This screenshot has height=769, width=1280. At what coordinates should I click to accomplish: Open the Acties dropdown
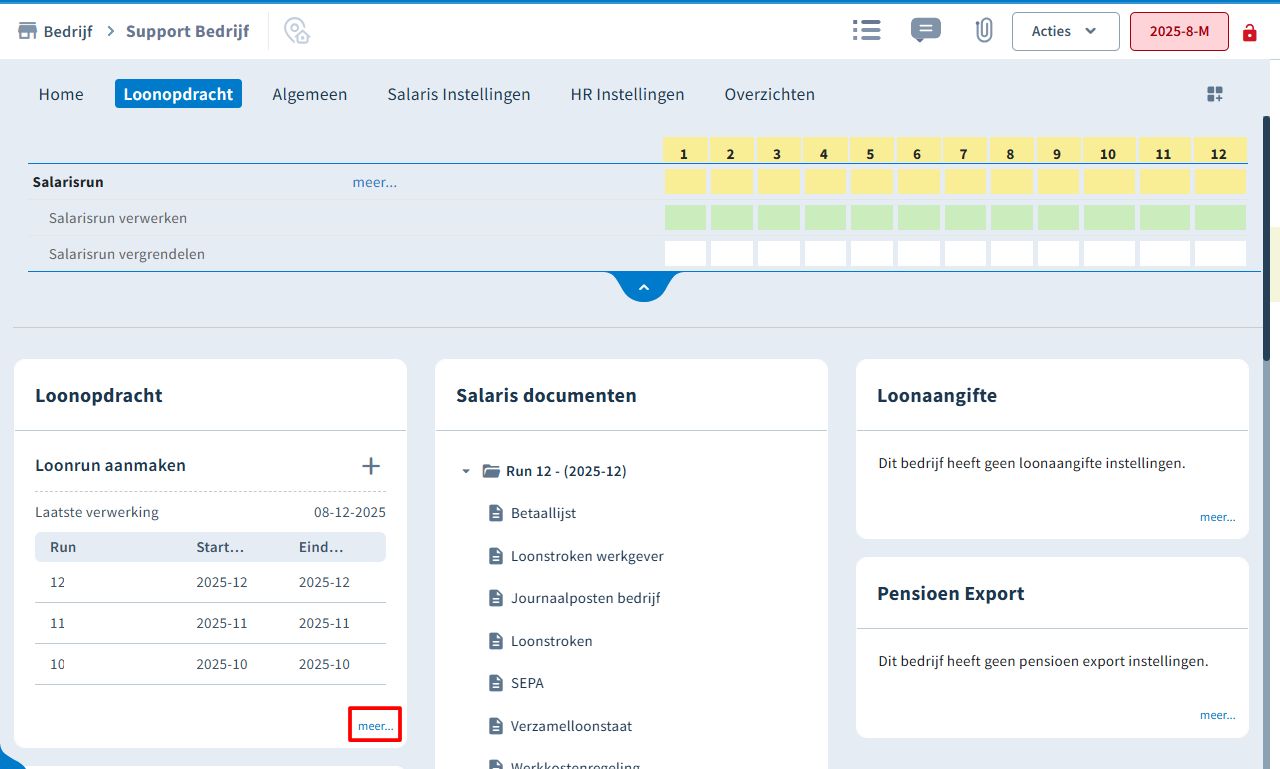point(1066,31)
